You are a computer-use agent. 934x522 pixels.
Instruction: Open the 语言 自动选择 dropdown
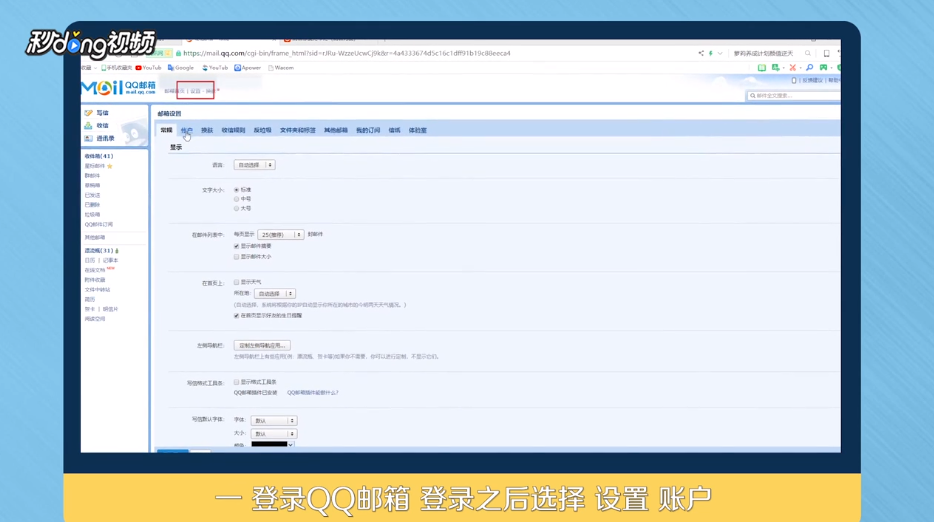click(x=254, y=165)
